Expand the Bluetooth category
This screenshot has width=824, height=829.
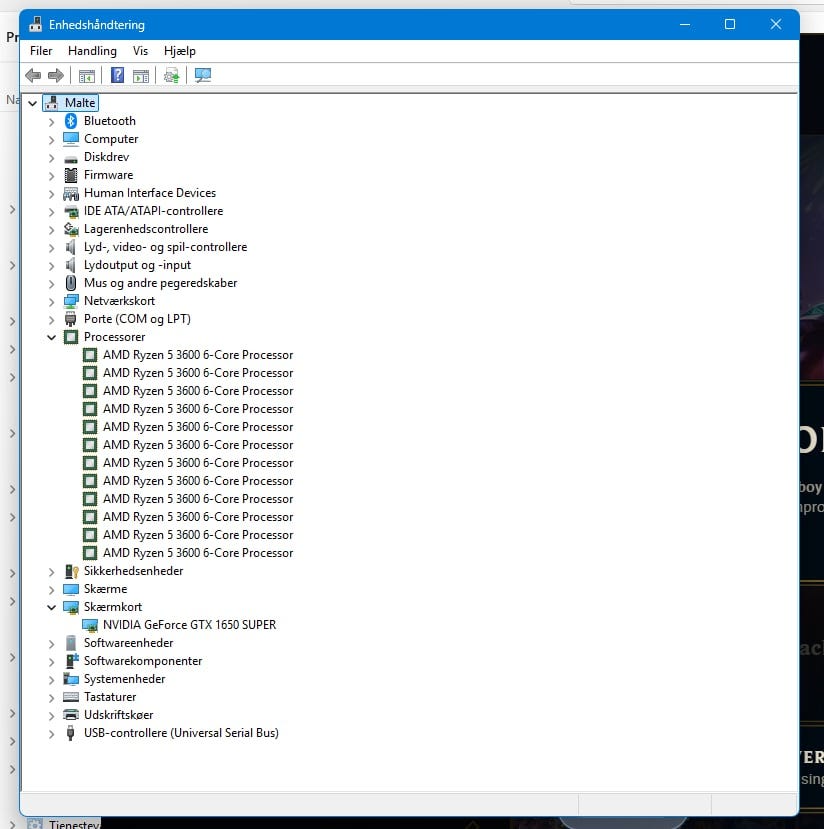51,122
